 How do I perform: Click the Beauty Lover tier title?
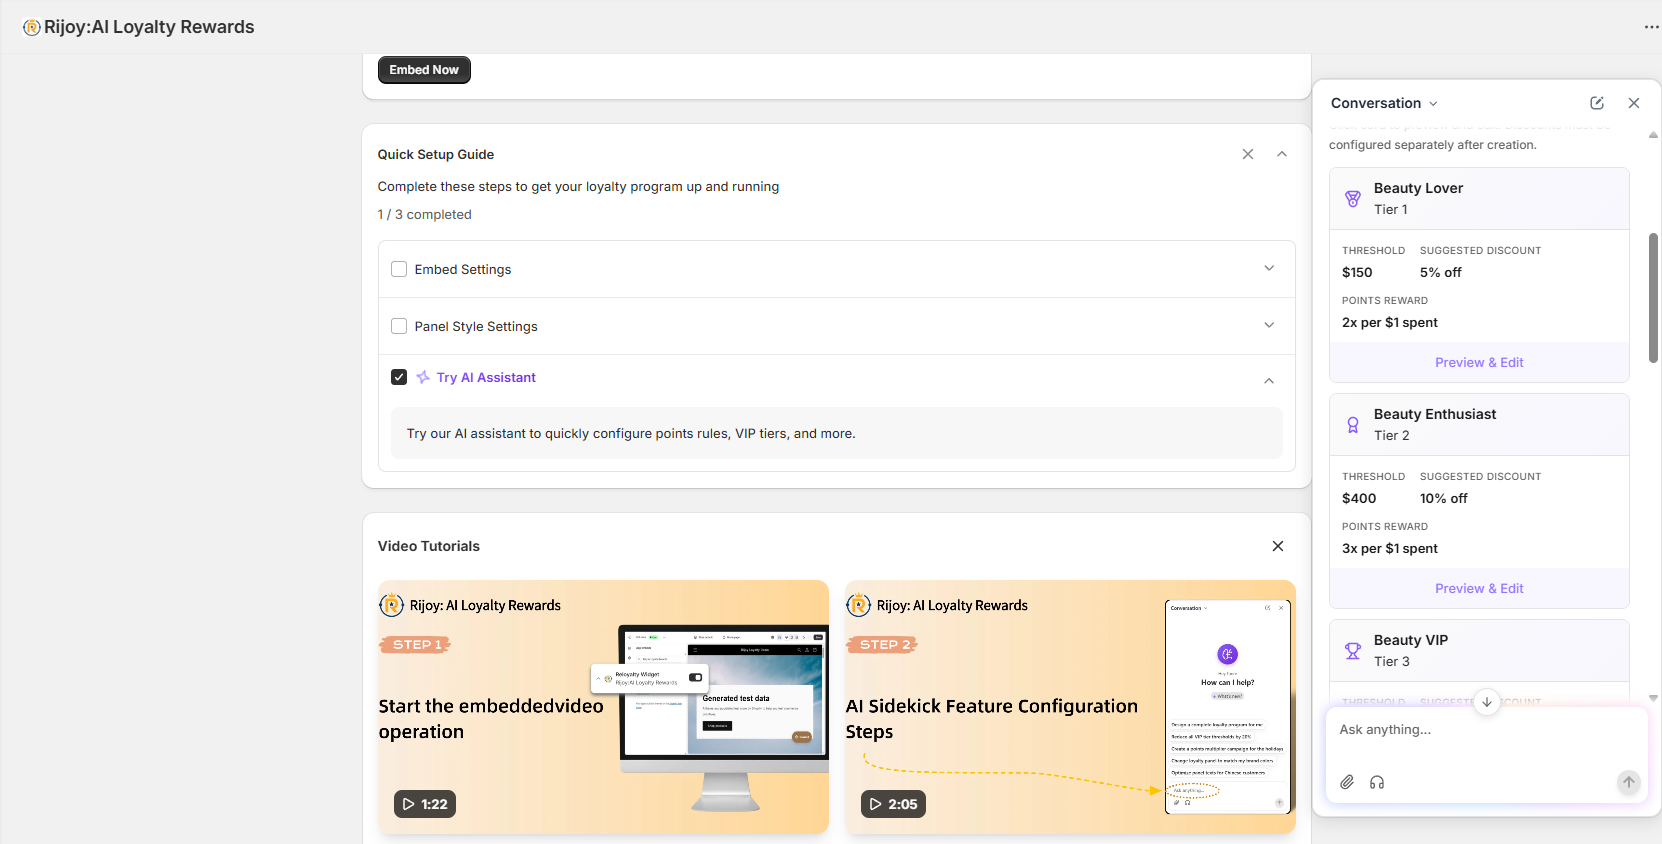coord(1418,188)
